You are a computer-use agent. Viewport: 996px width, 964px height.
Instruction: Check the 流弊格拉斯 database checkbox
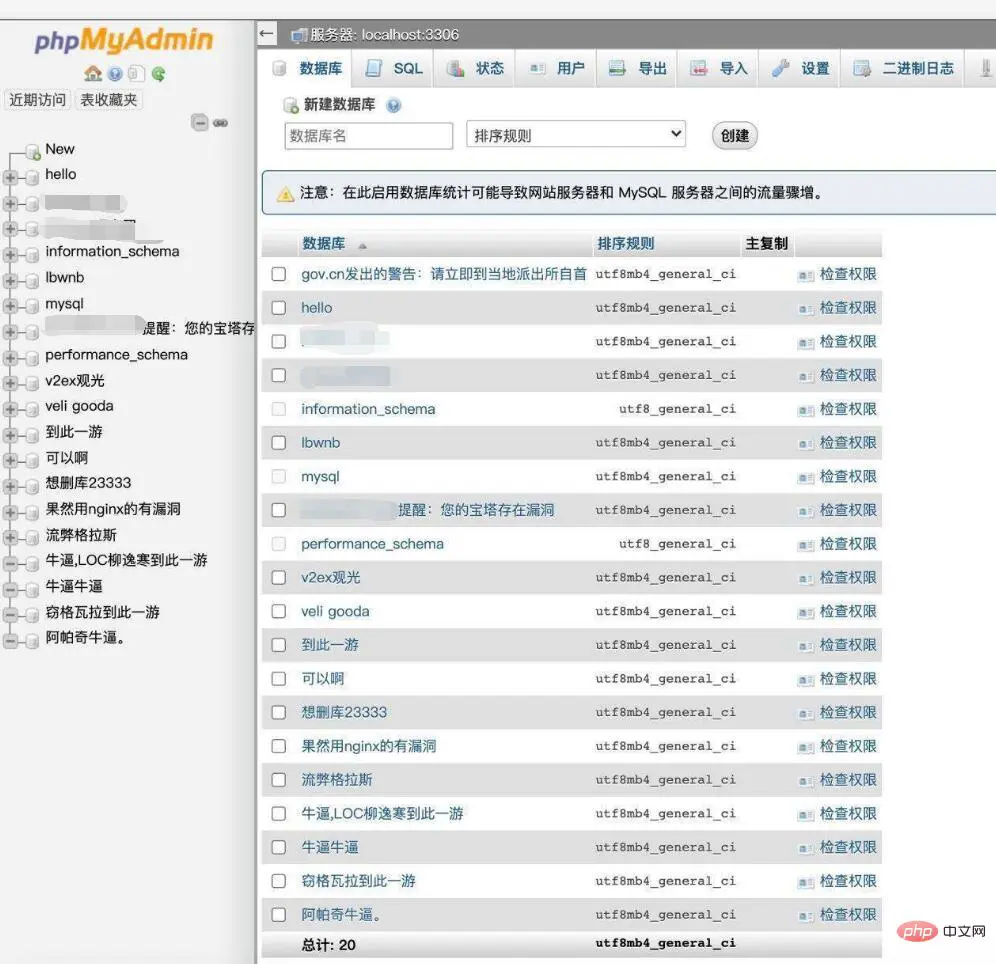tap(278, 779)
